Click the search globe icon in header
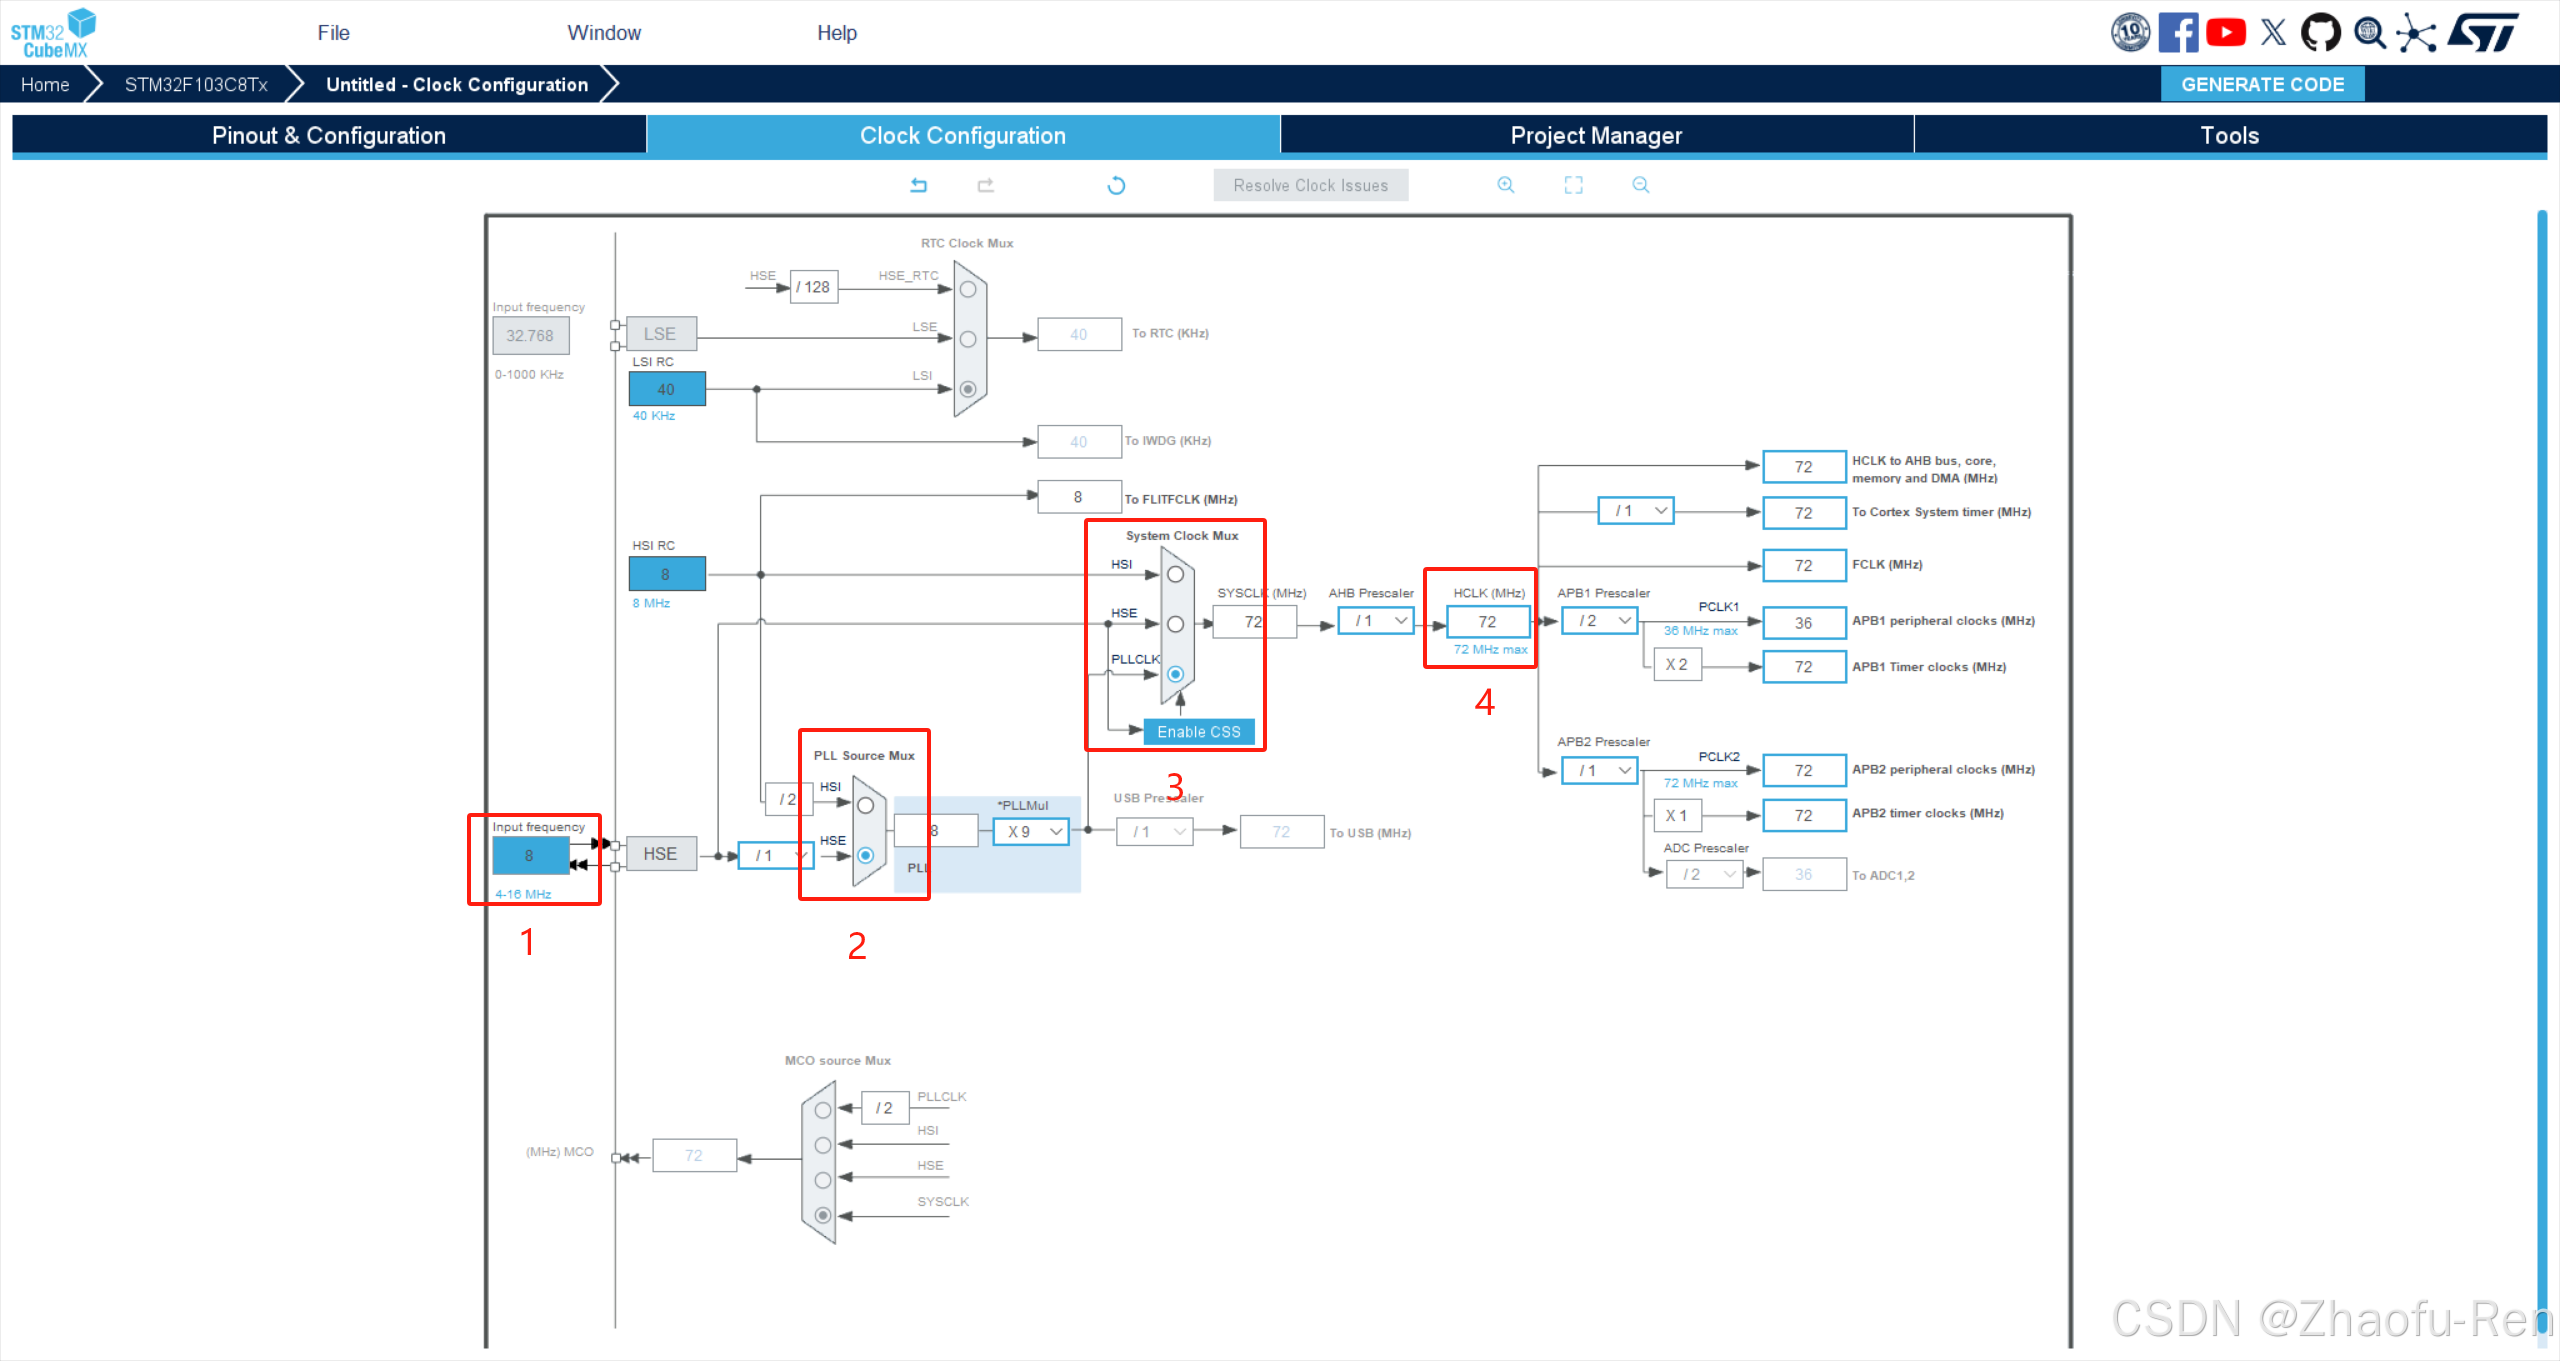Viewport: 2560px width, 1361px height. (2369, 32)
